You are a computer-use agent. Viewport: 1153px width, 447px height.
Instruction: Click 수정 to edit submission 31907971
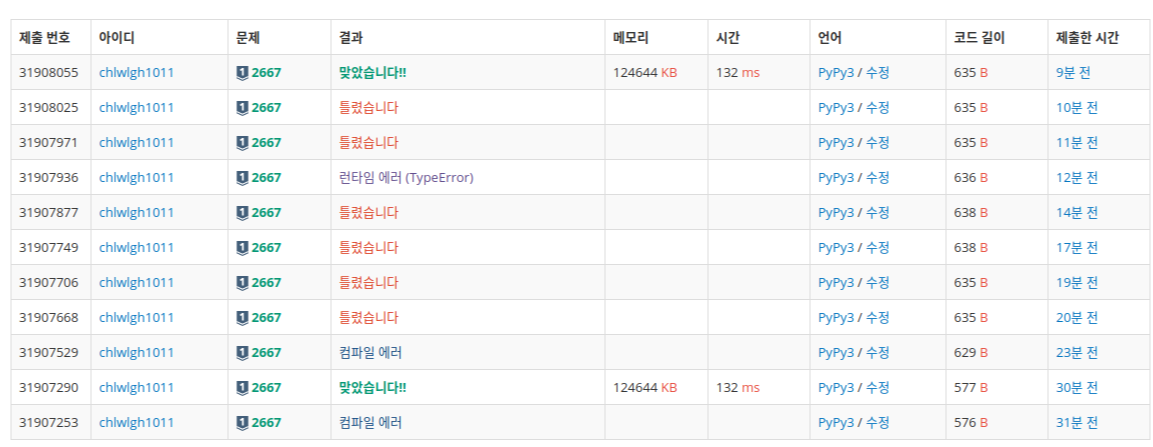877,143
